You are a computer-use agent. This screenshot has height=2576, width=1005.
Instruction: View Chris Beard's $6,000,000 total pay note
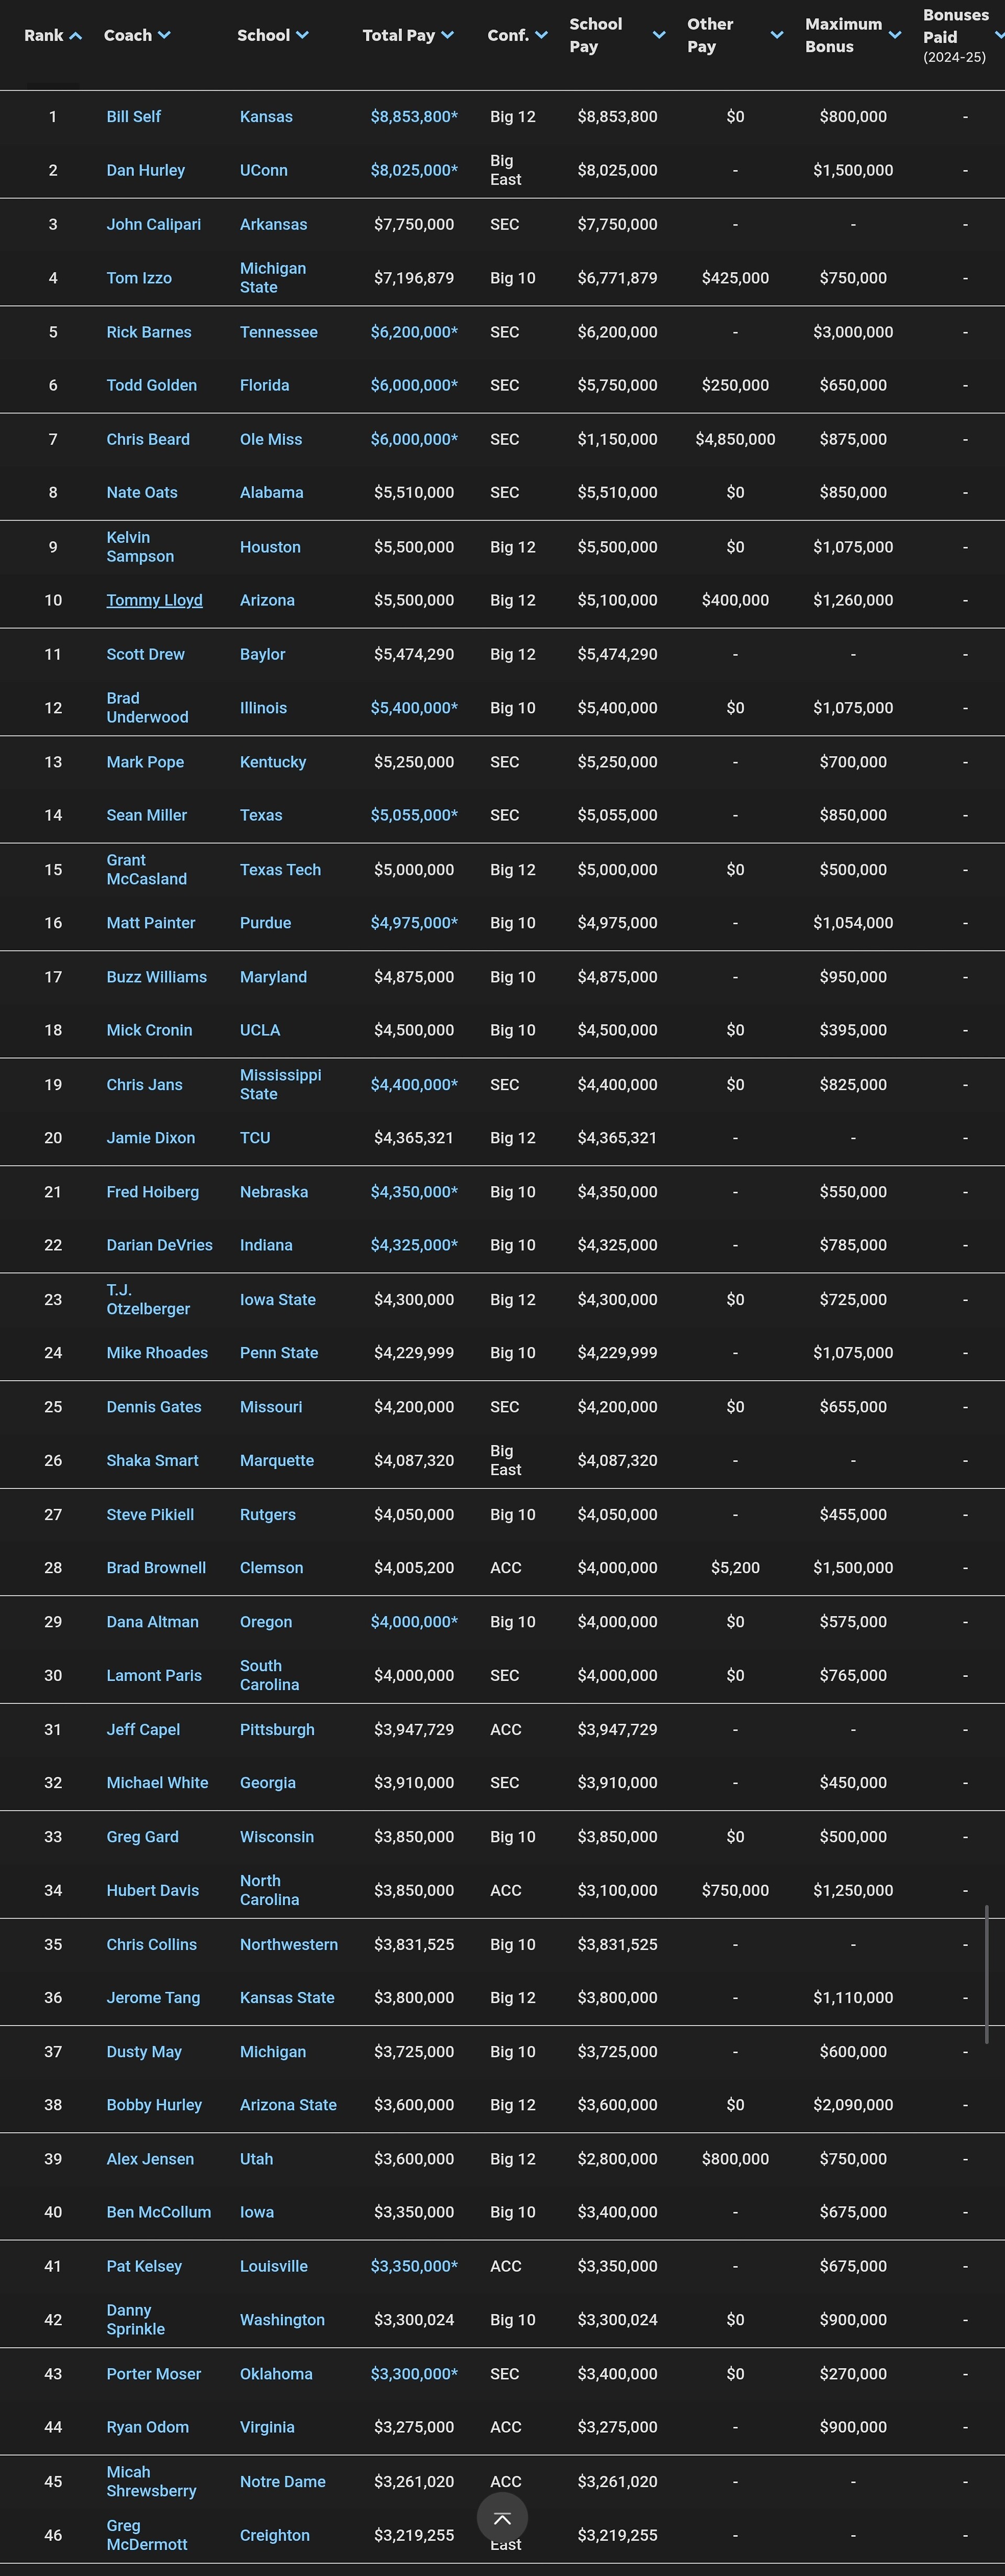coord(414,439)
